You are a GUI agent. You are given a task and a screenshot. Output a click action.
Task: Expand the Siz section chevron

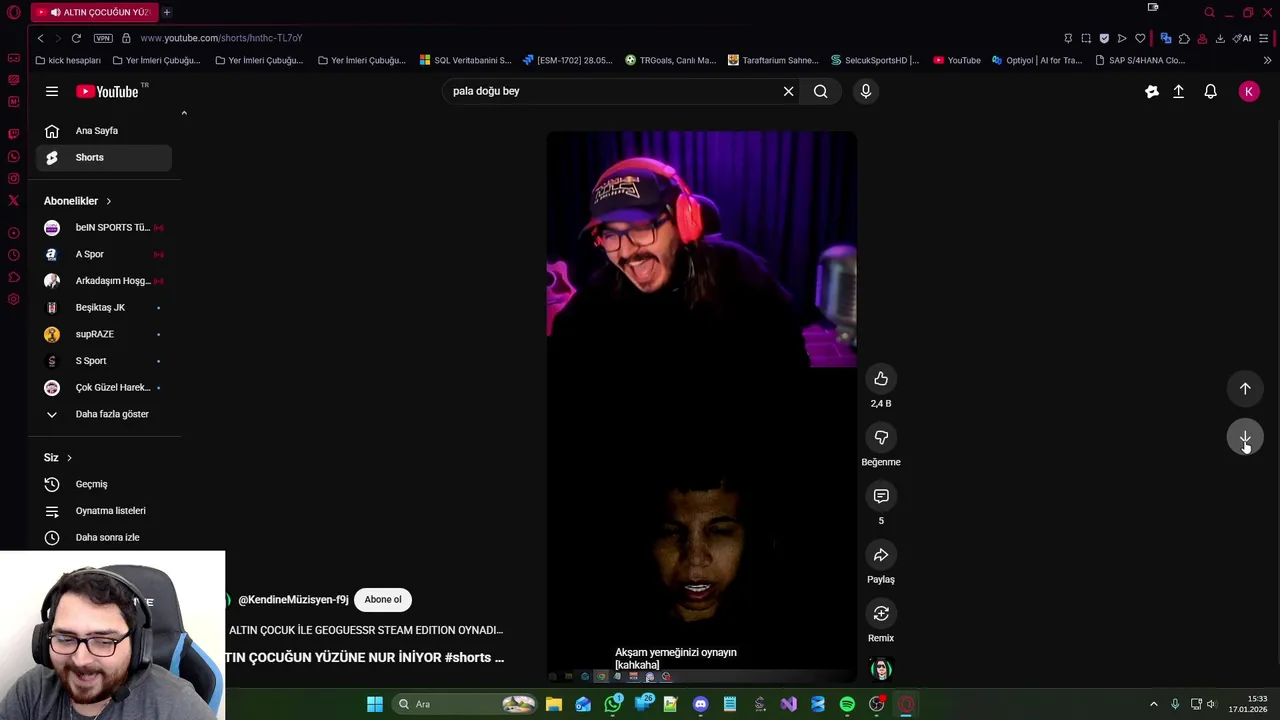click(x=69, y=458)
